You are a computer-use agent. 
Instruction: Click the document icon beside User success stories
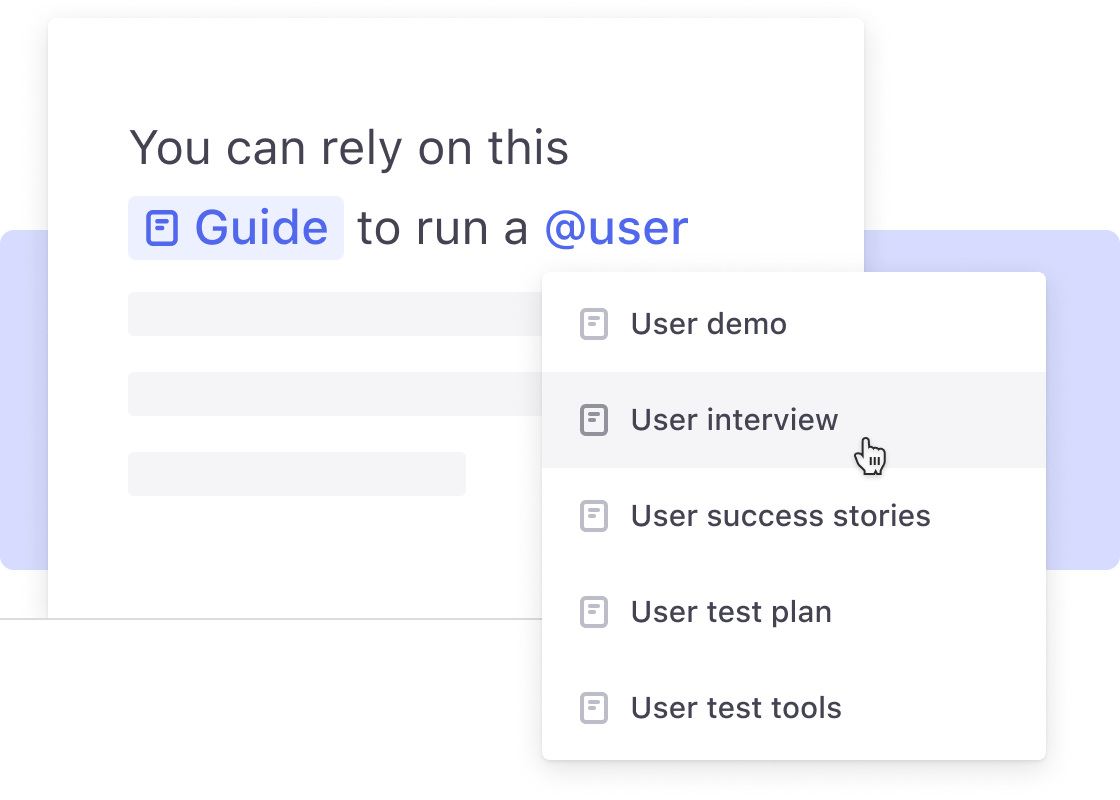(594, 516)
